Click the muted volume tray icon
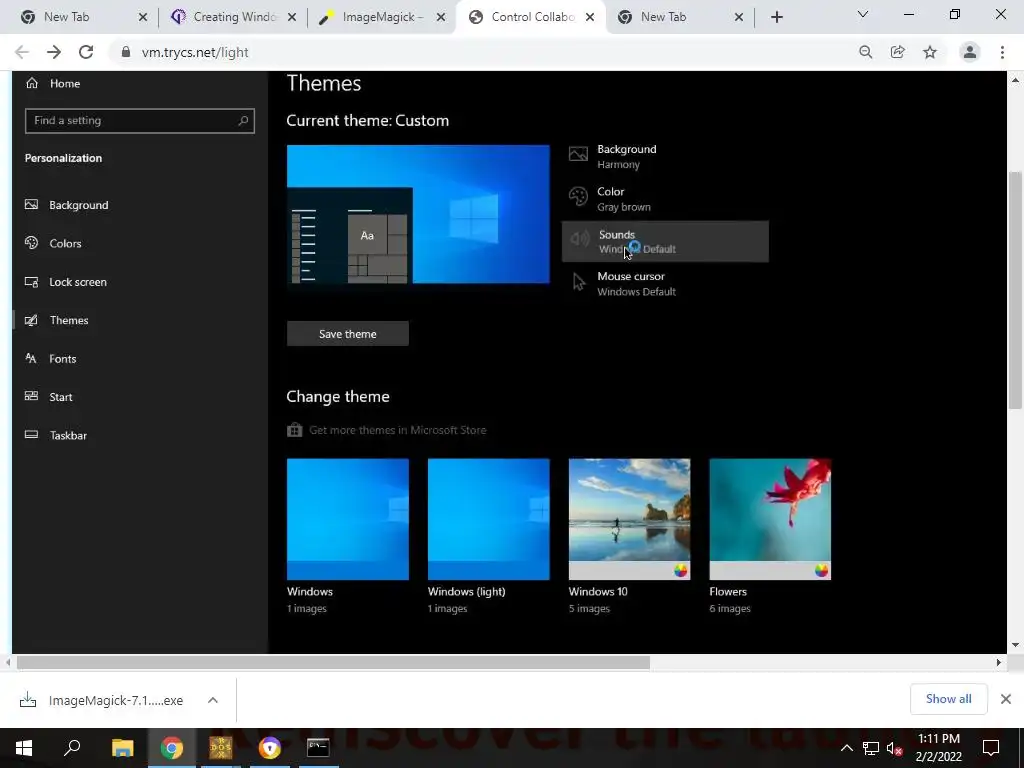The height and width of the screenshot is (768, 1024). (x=895, y=748)
